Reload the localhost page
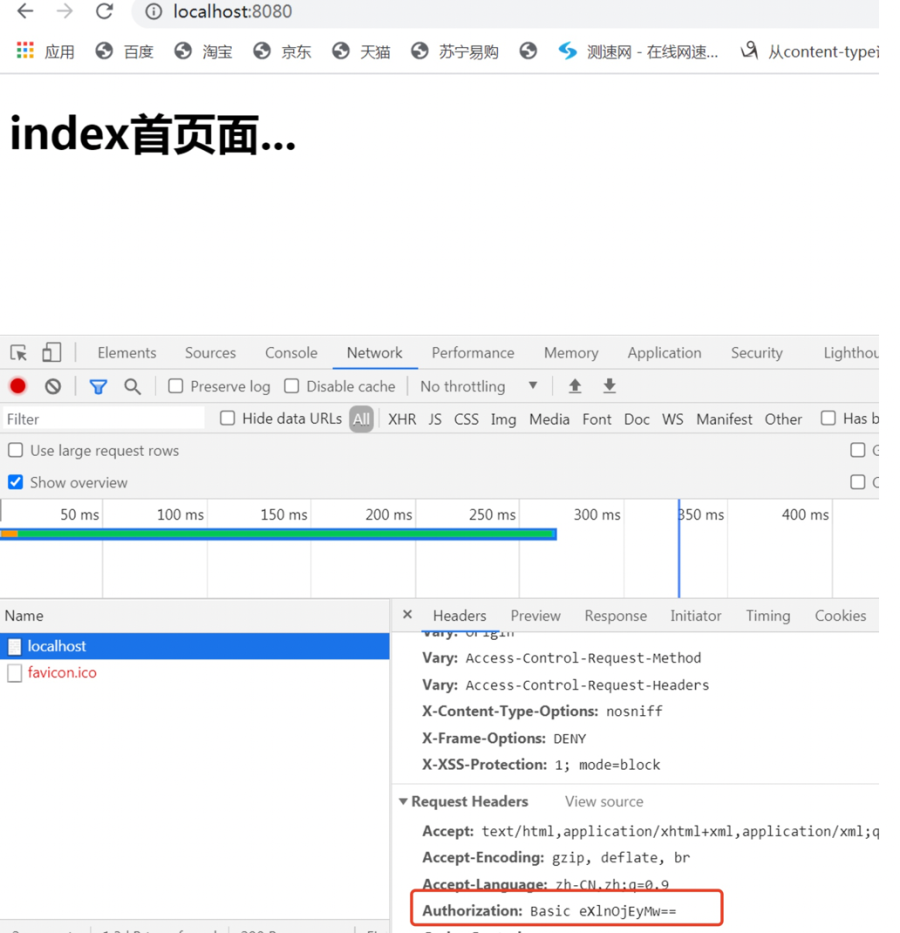This screenshot has width=900, height=933. (x=104, y=13)
